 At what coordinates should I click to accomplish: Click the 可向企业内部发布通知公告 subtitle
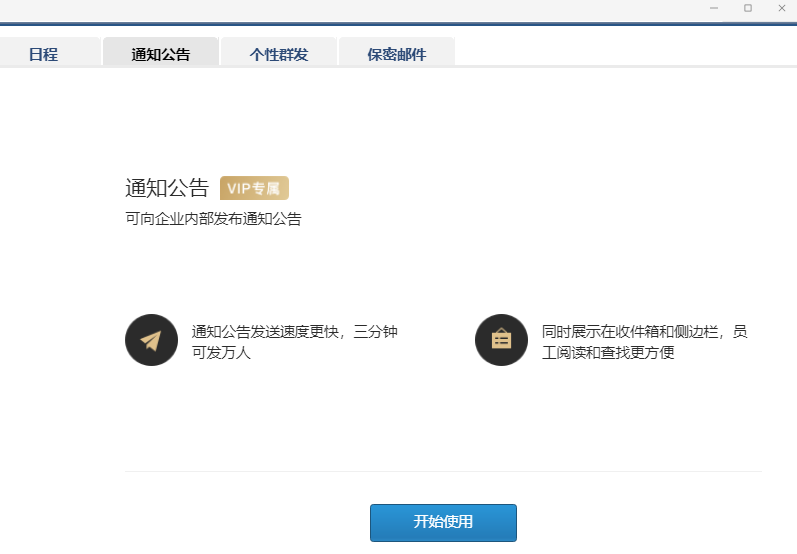(213, 219)
